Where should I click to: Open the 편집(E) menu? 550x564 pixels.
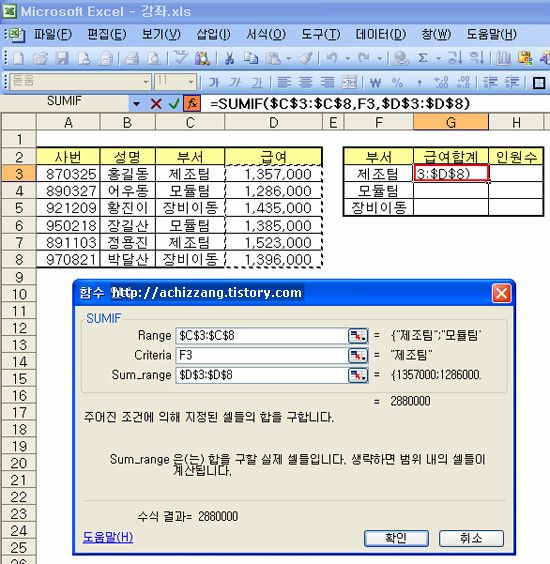[x=107, y=35]
